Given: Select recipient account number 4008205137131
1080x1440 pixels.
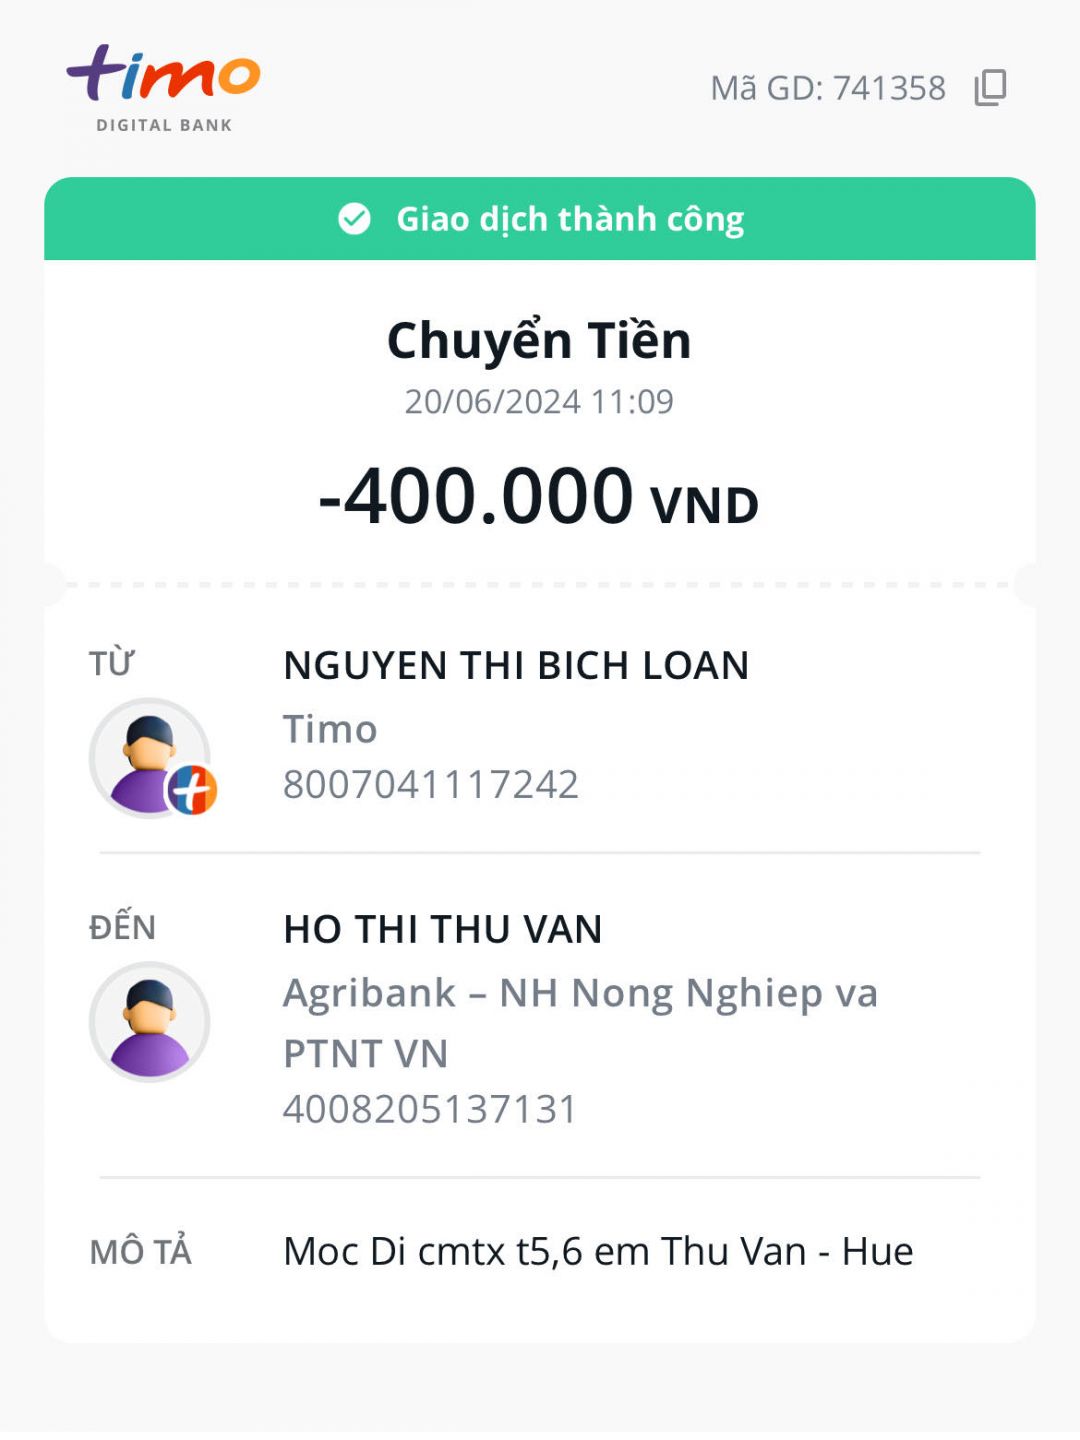Looking at the screenshot, I should click(431, 1109).
